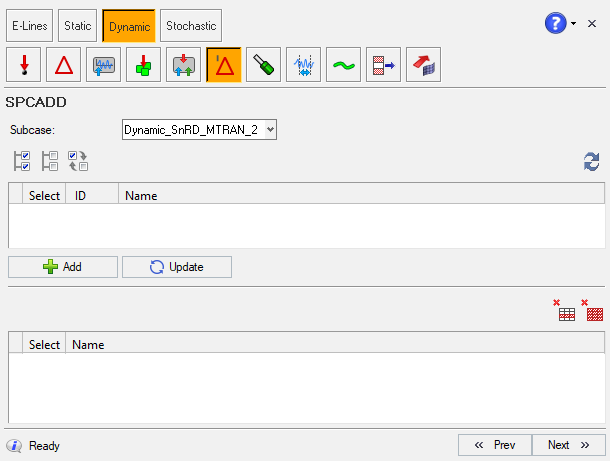This screenshot has height=461, width=610.
Task: Sort the upper table by Select column
Action: point(44,195)
